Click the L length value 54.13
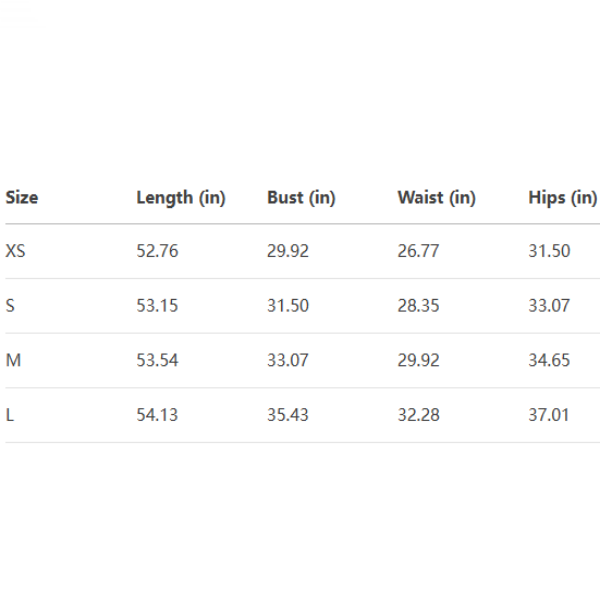Screen dimensions: 600x600 pyautogui.click(x=157, y=414)
